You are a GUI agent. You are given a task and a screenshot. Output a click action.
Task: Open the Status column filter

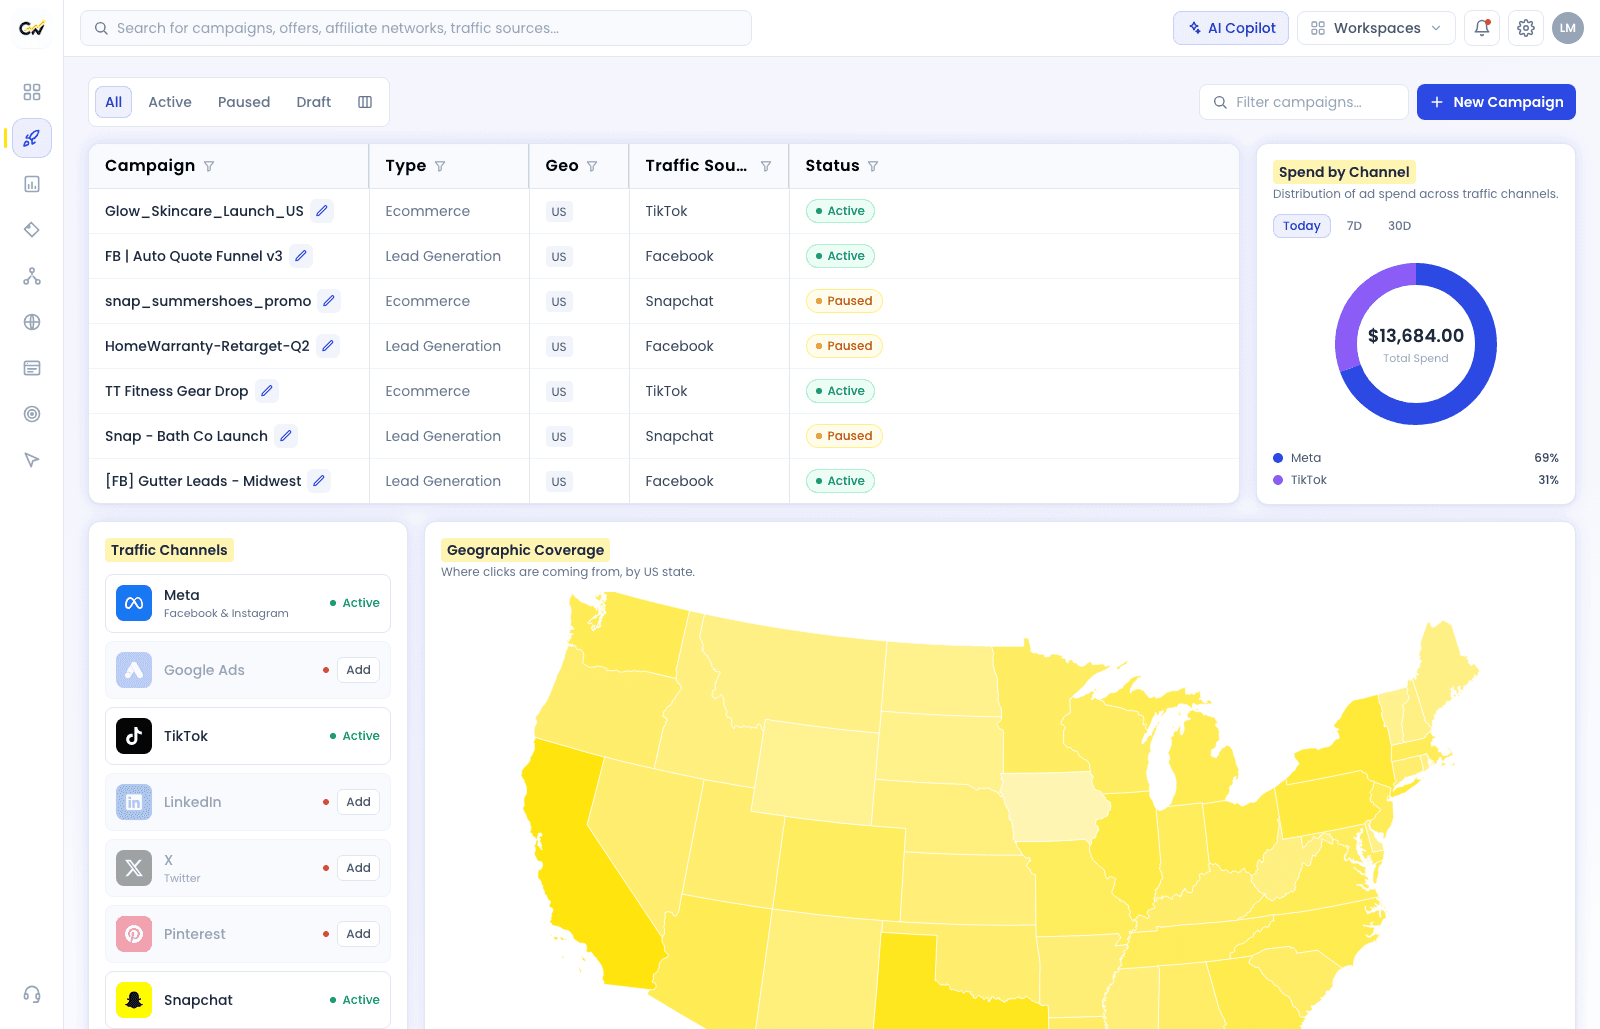click(873, 166)
